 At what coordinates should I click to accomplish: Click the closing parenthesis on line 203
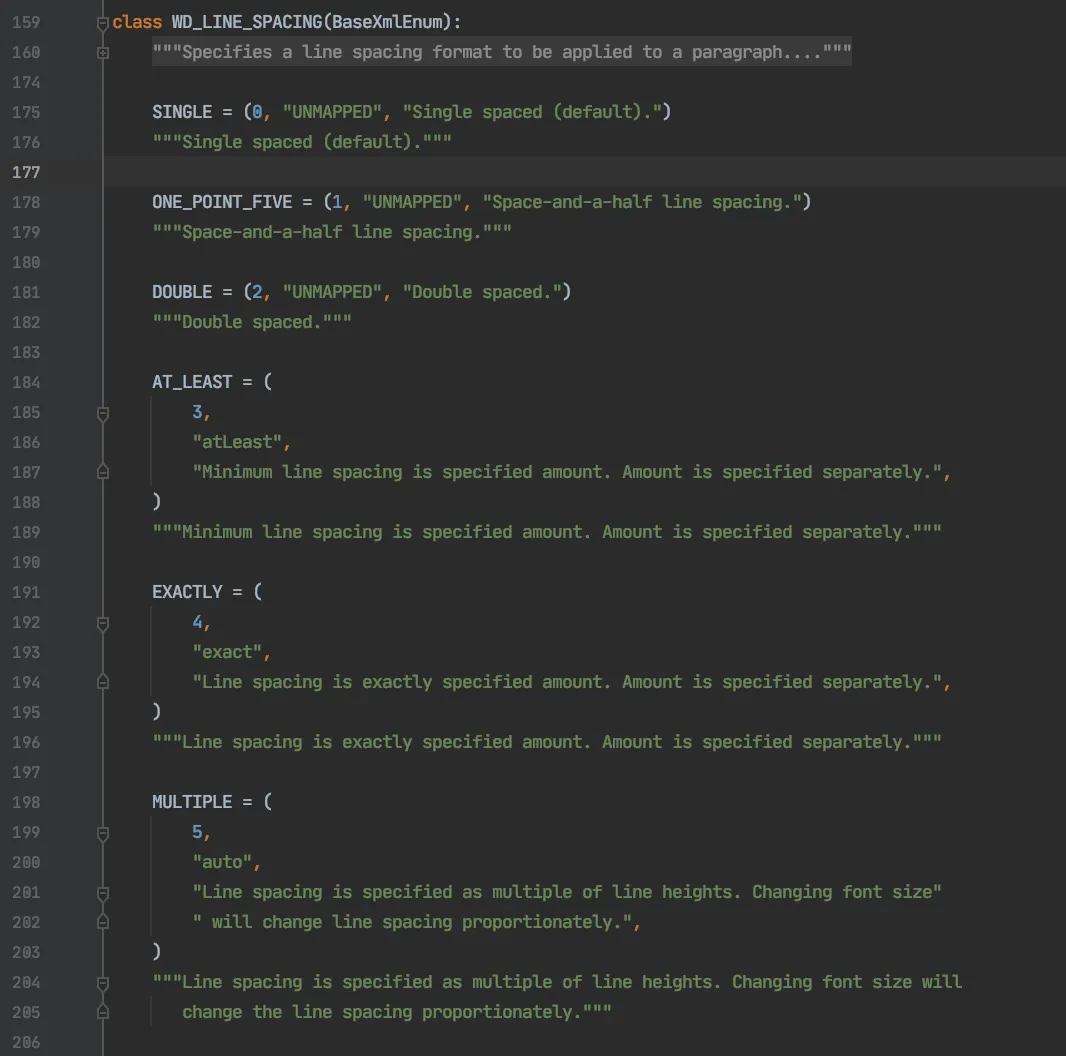[x=156, y=952]
